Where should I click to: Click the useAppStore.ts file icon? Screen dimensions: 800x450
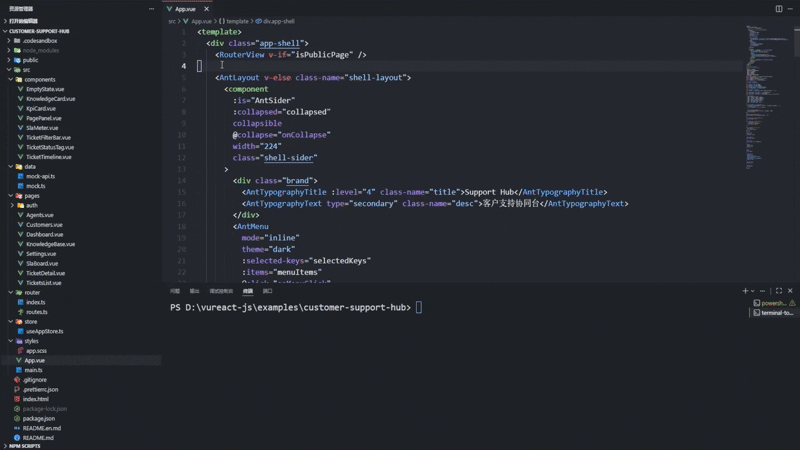(x=20, y=332)
